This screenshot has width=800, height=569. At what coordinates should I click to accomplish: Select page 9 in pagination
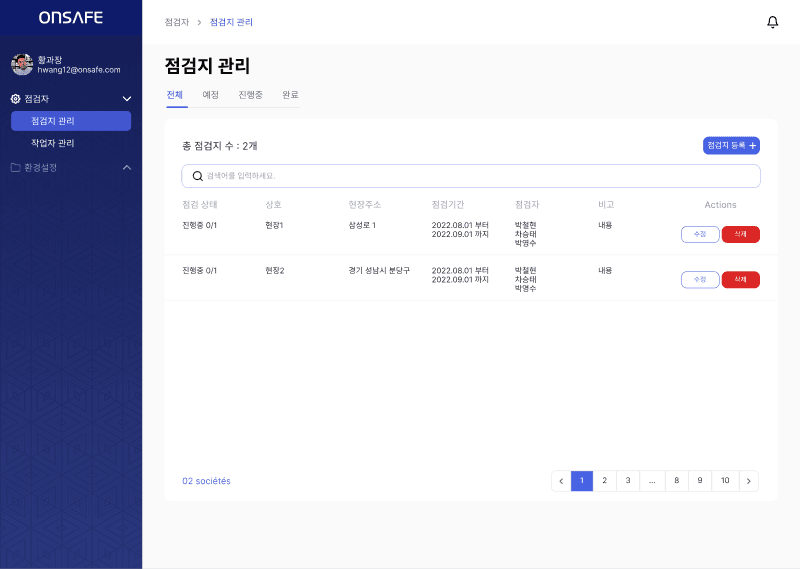click(x=700, y=481)
